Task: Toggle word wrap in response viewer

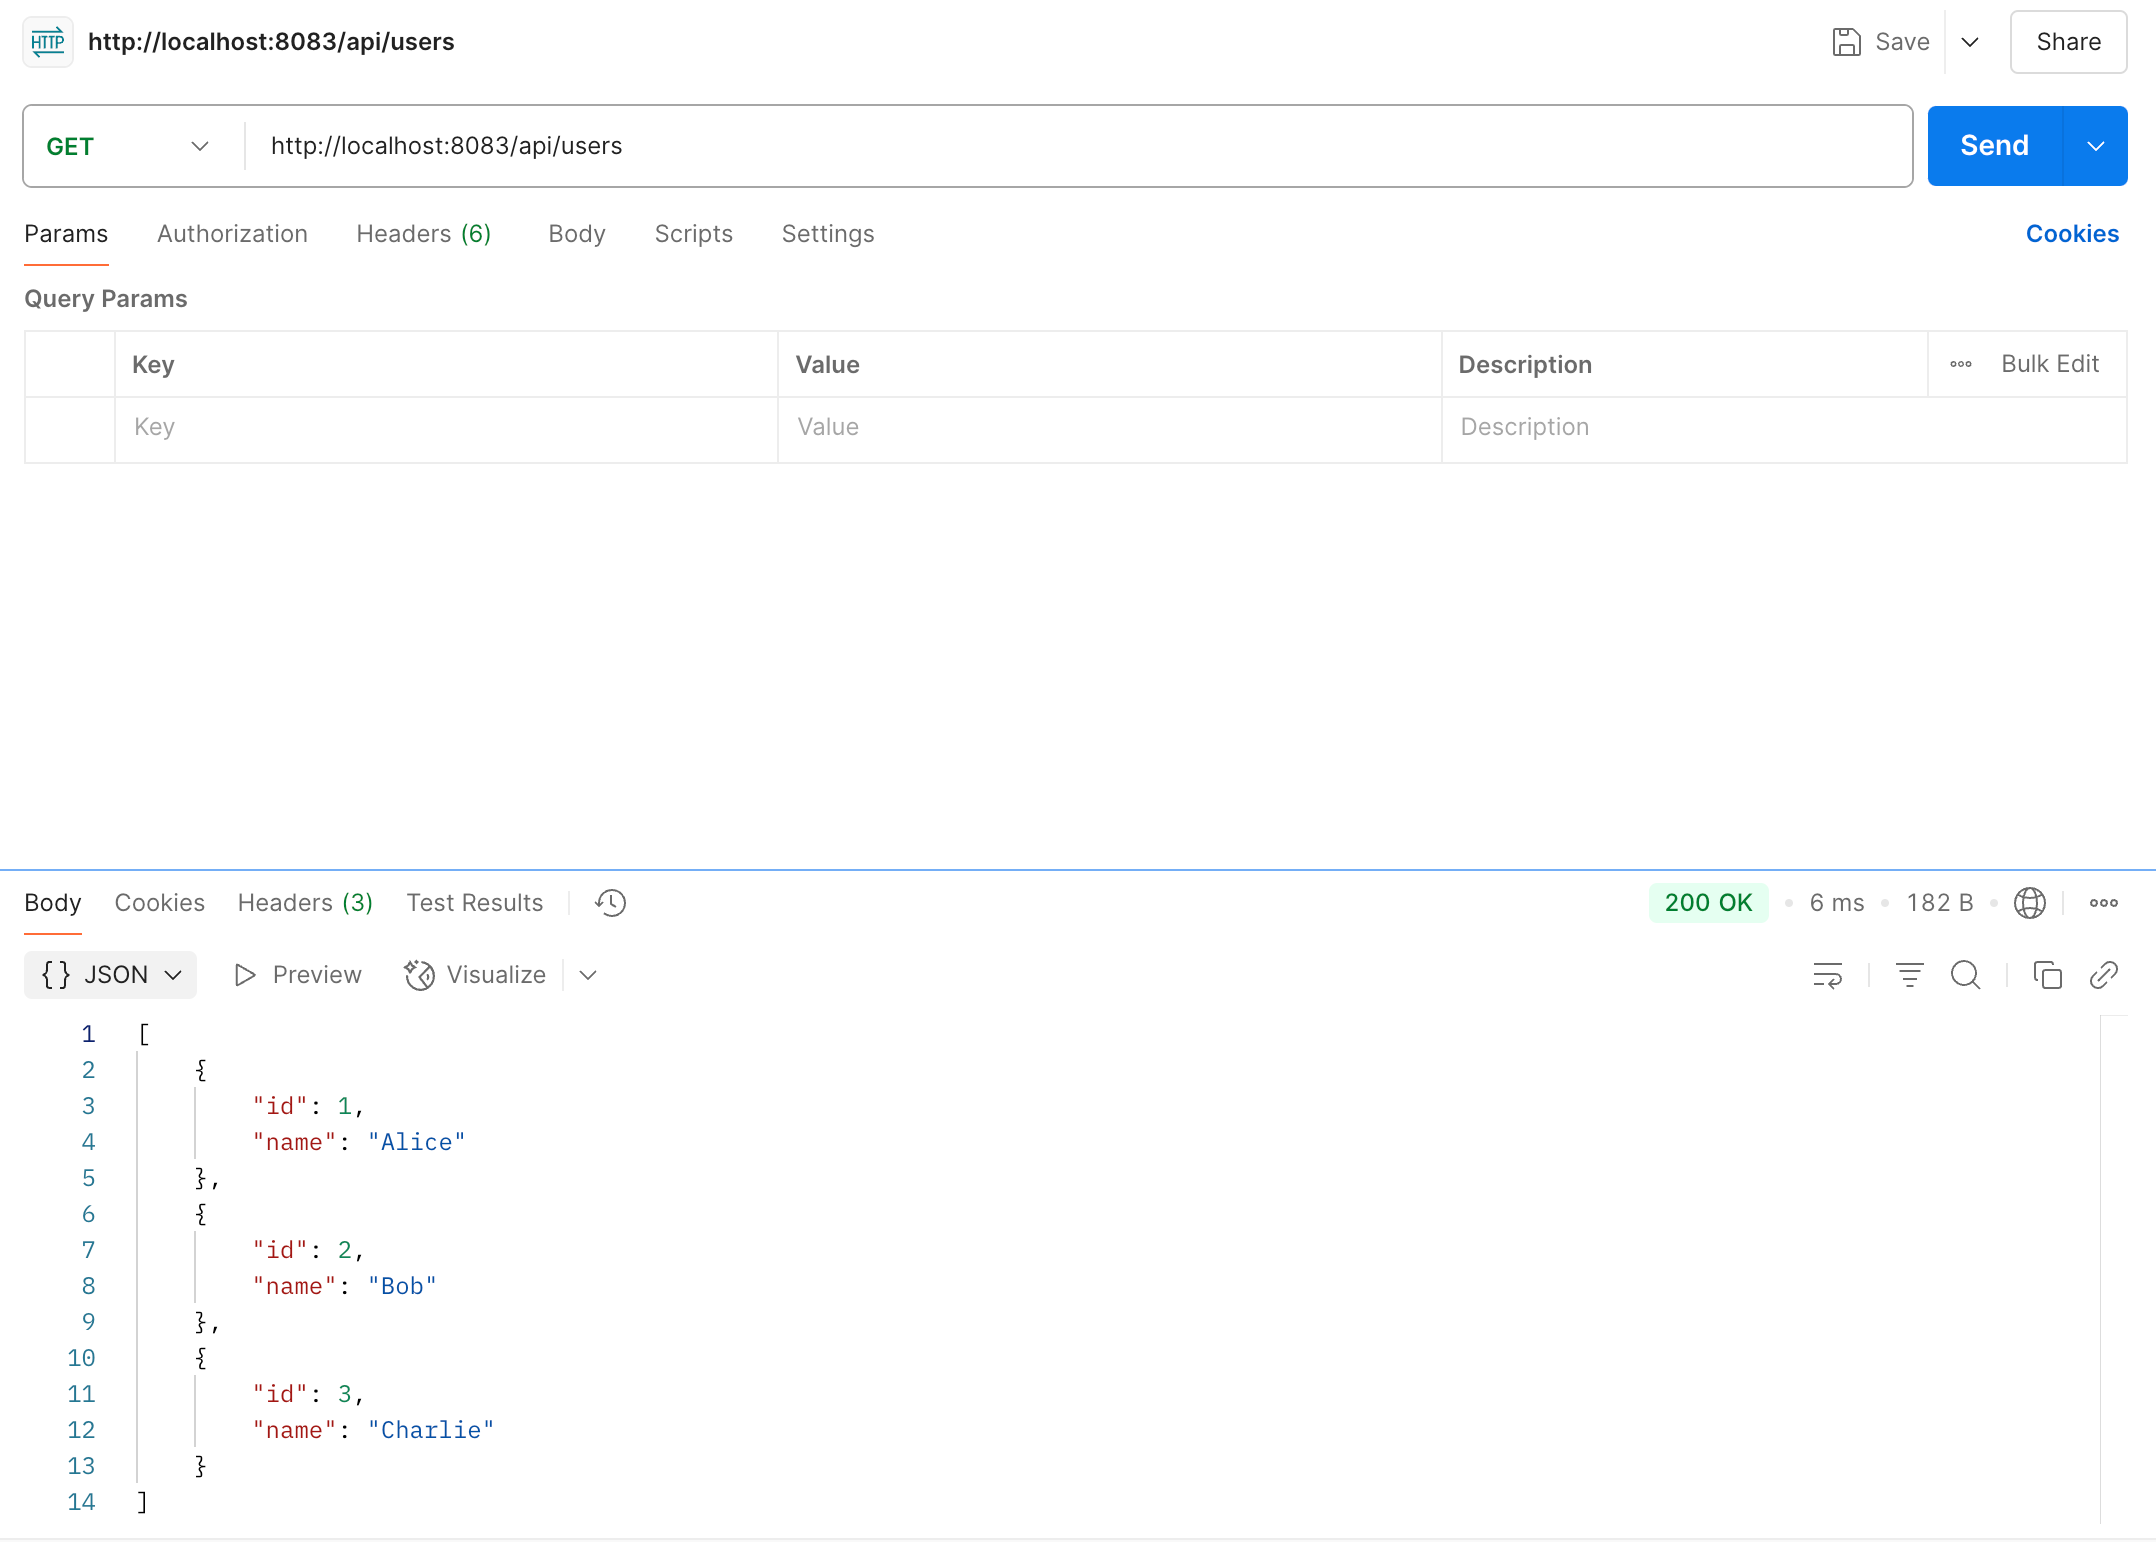Action: [1827, 975]
